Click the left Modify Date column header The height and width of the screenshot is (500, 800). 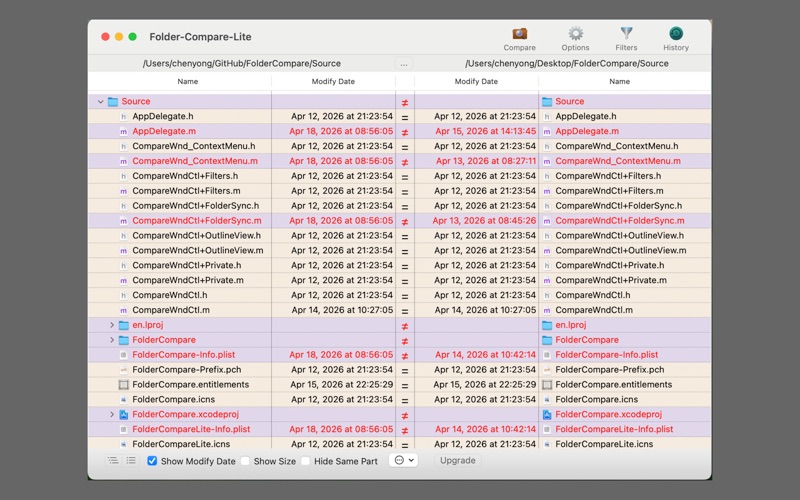tap(333, 81)
